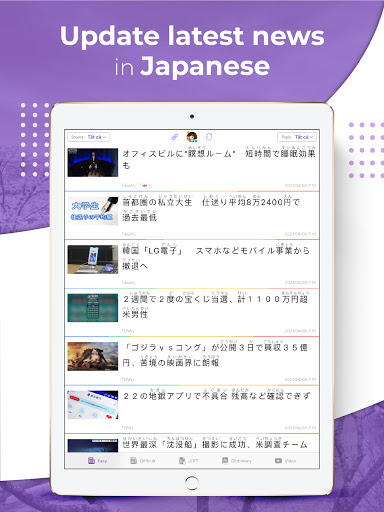384x512 pixels.
Task: Read headline ２週間で２度の宝くじ当選
Action: point(215,305)
